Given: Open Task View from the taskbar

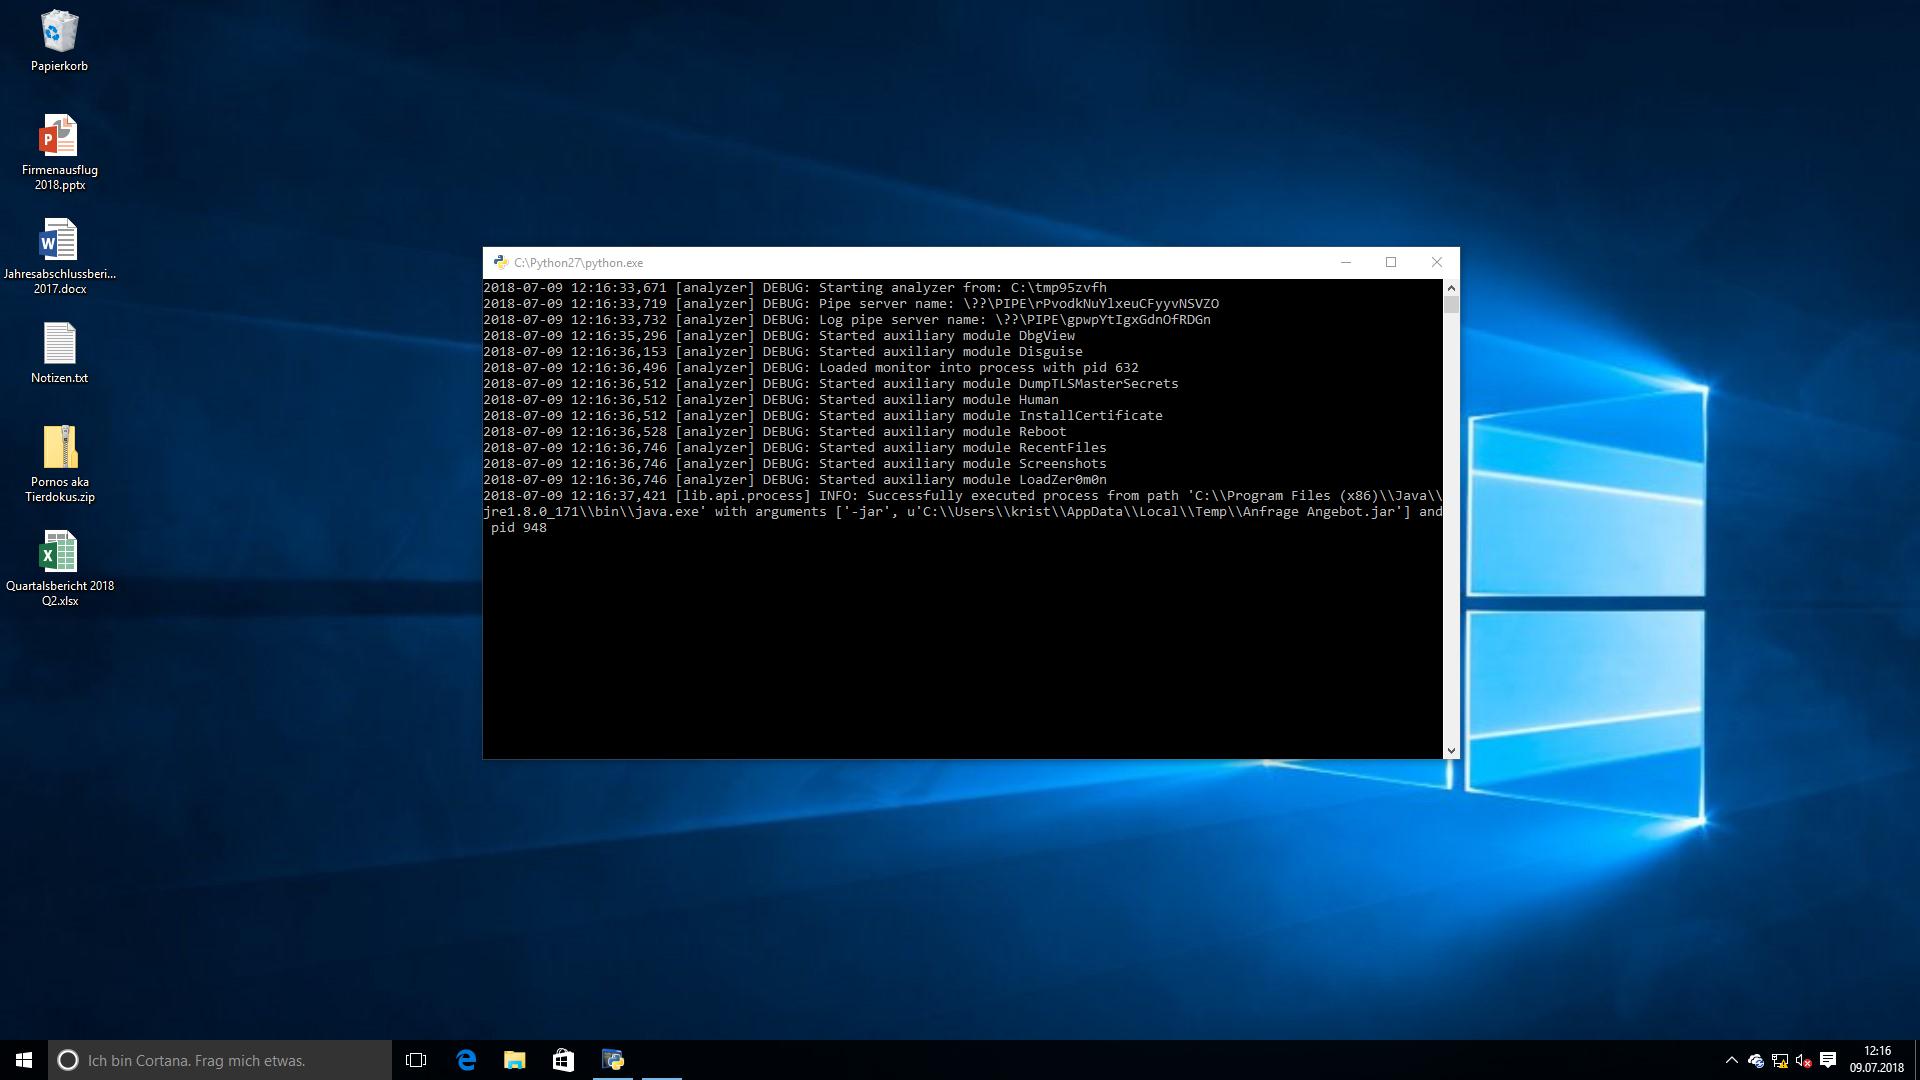Looking at the screenshot, I should coord(416,1060).
